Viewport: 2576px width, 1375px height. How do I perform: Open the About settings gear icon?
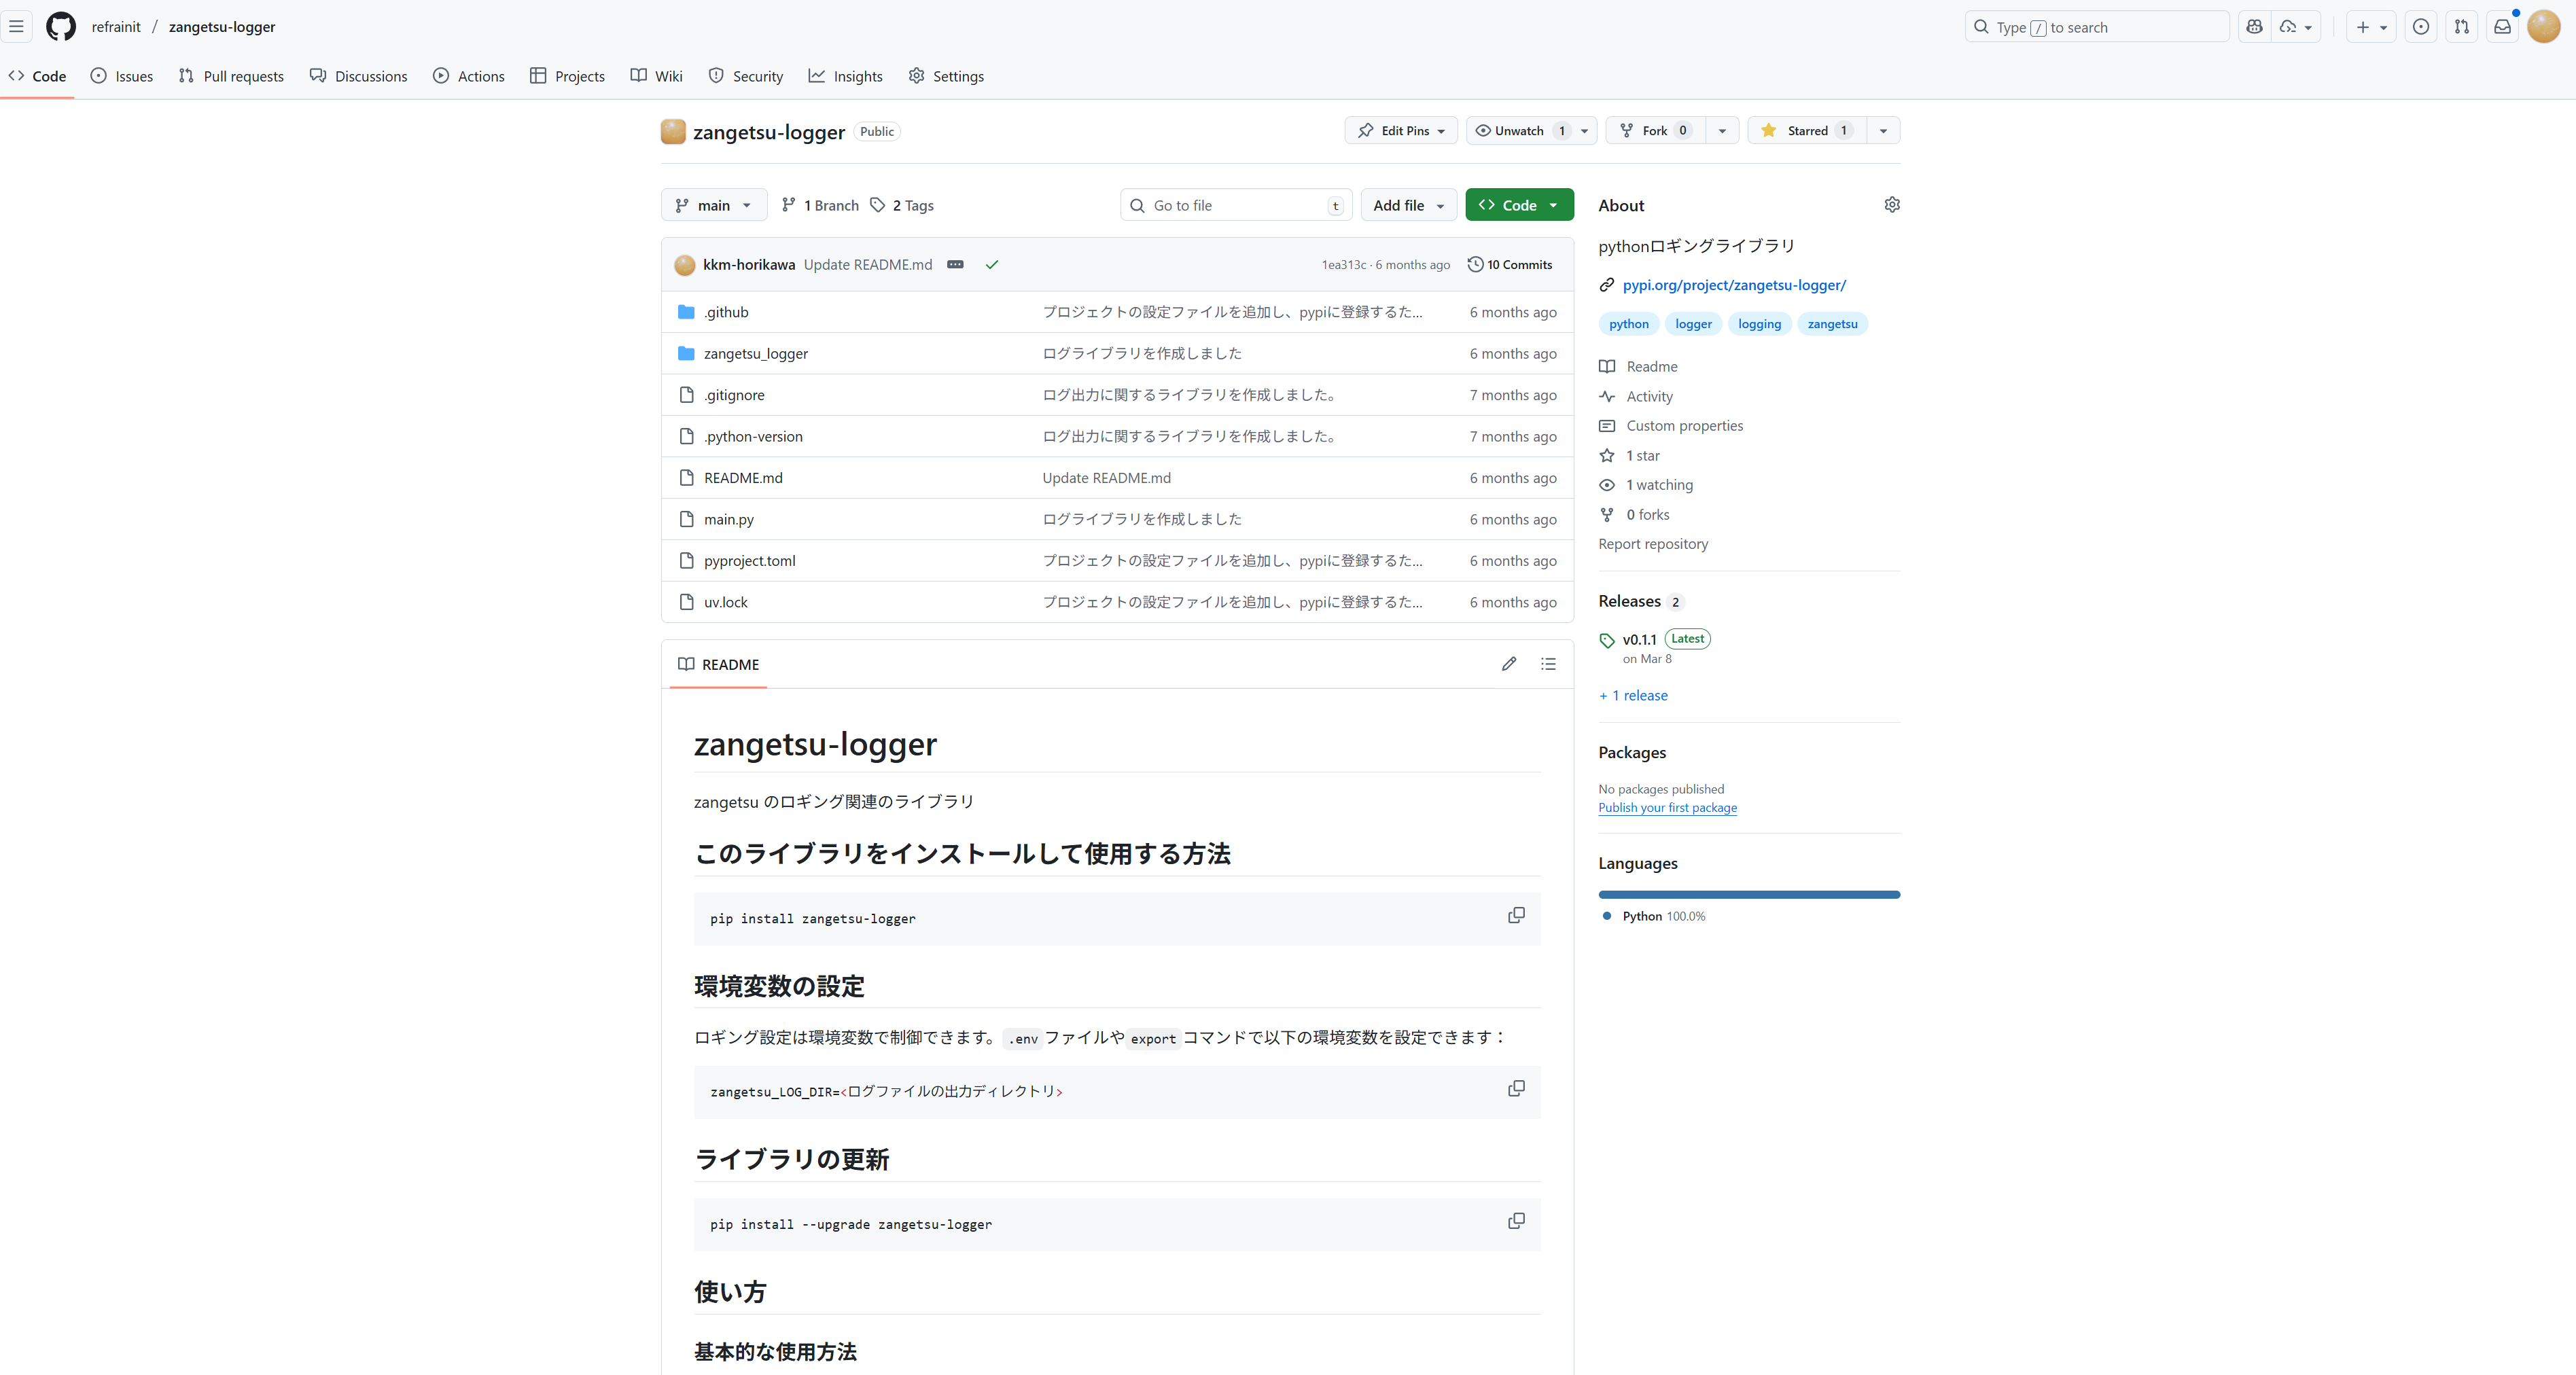tap(1891, 205)
